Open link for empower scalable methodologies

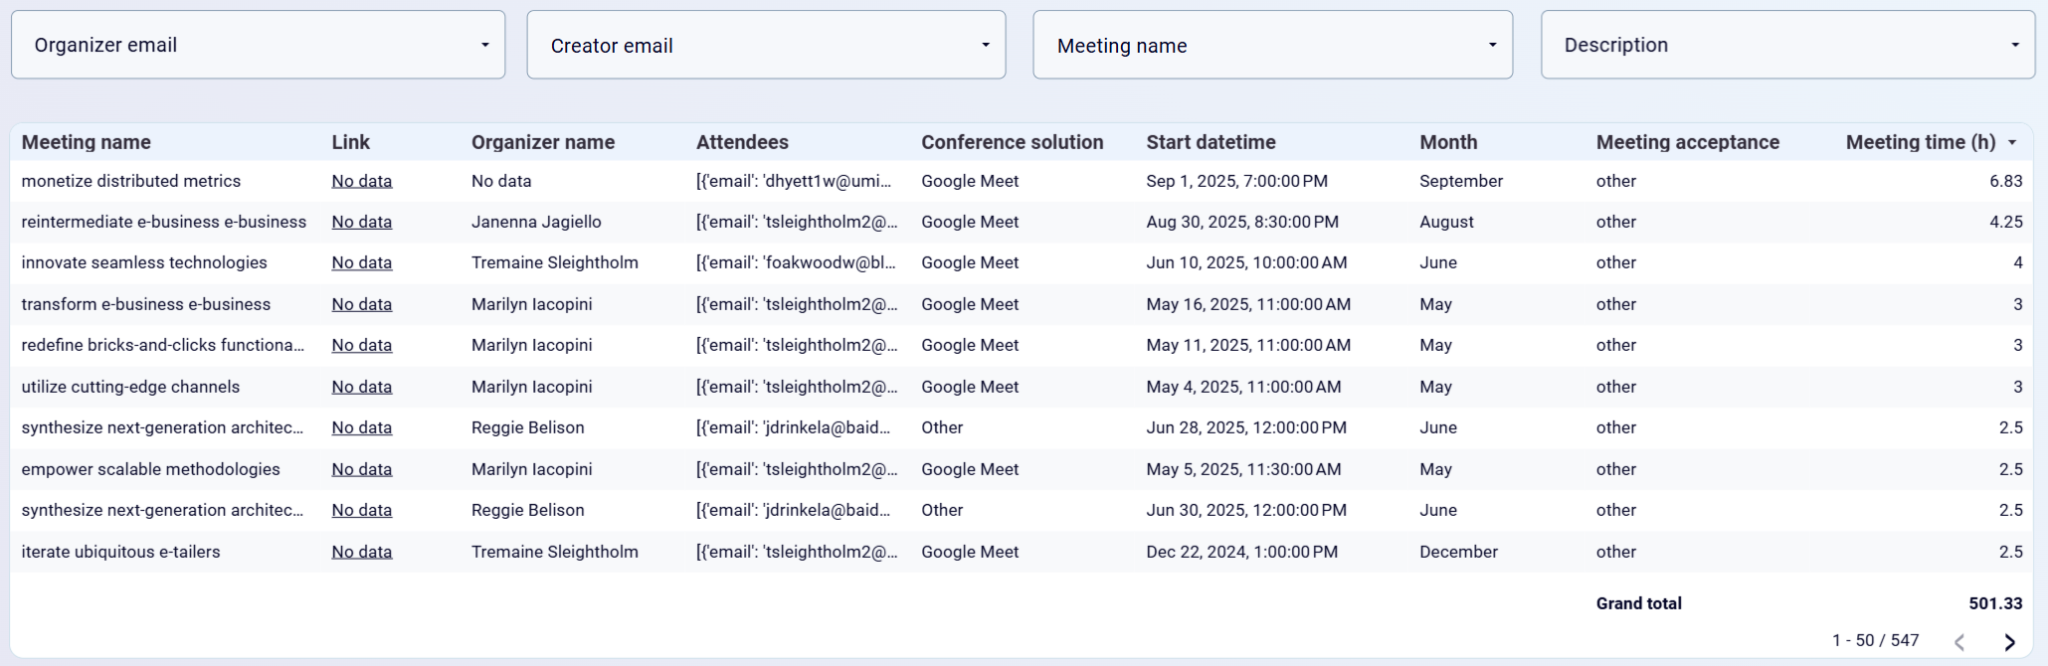tap(361, 469)
